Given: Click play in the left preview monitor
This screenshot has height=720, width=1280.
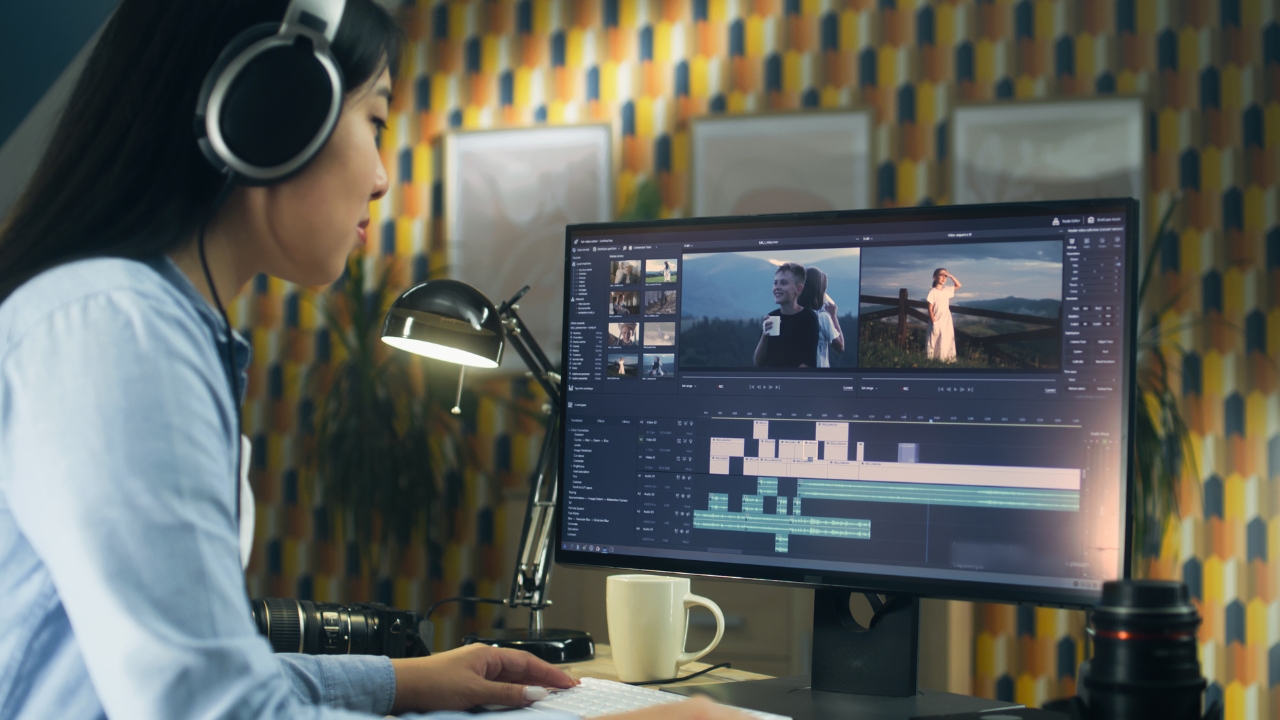Looking at the screenshot, I should pyautogui.click(x=766, y=387).
